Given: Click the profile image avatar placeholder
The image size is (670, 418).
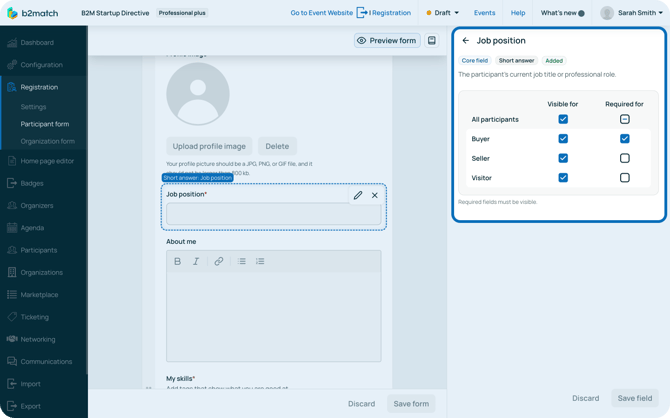Looking at the screenshot, I should [198, 94].
